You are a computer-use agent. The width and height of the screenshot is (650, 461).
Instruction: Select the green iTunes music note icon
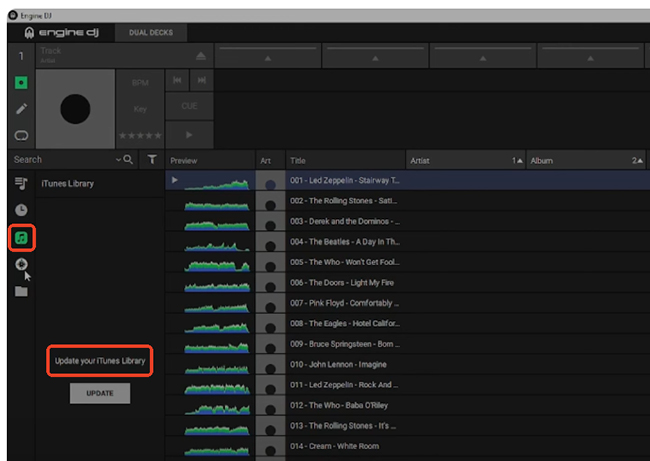21,238
